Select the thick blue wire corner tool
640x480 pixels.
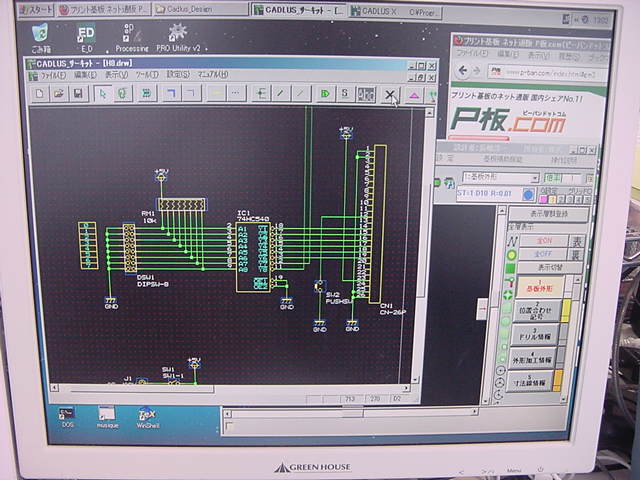[171, 93]
